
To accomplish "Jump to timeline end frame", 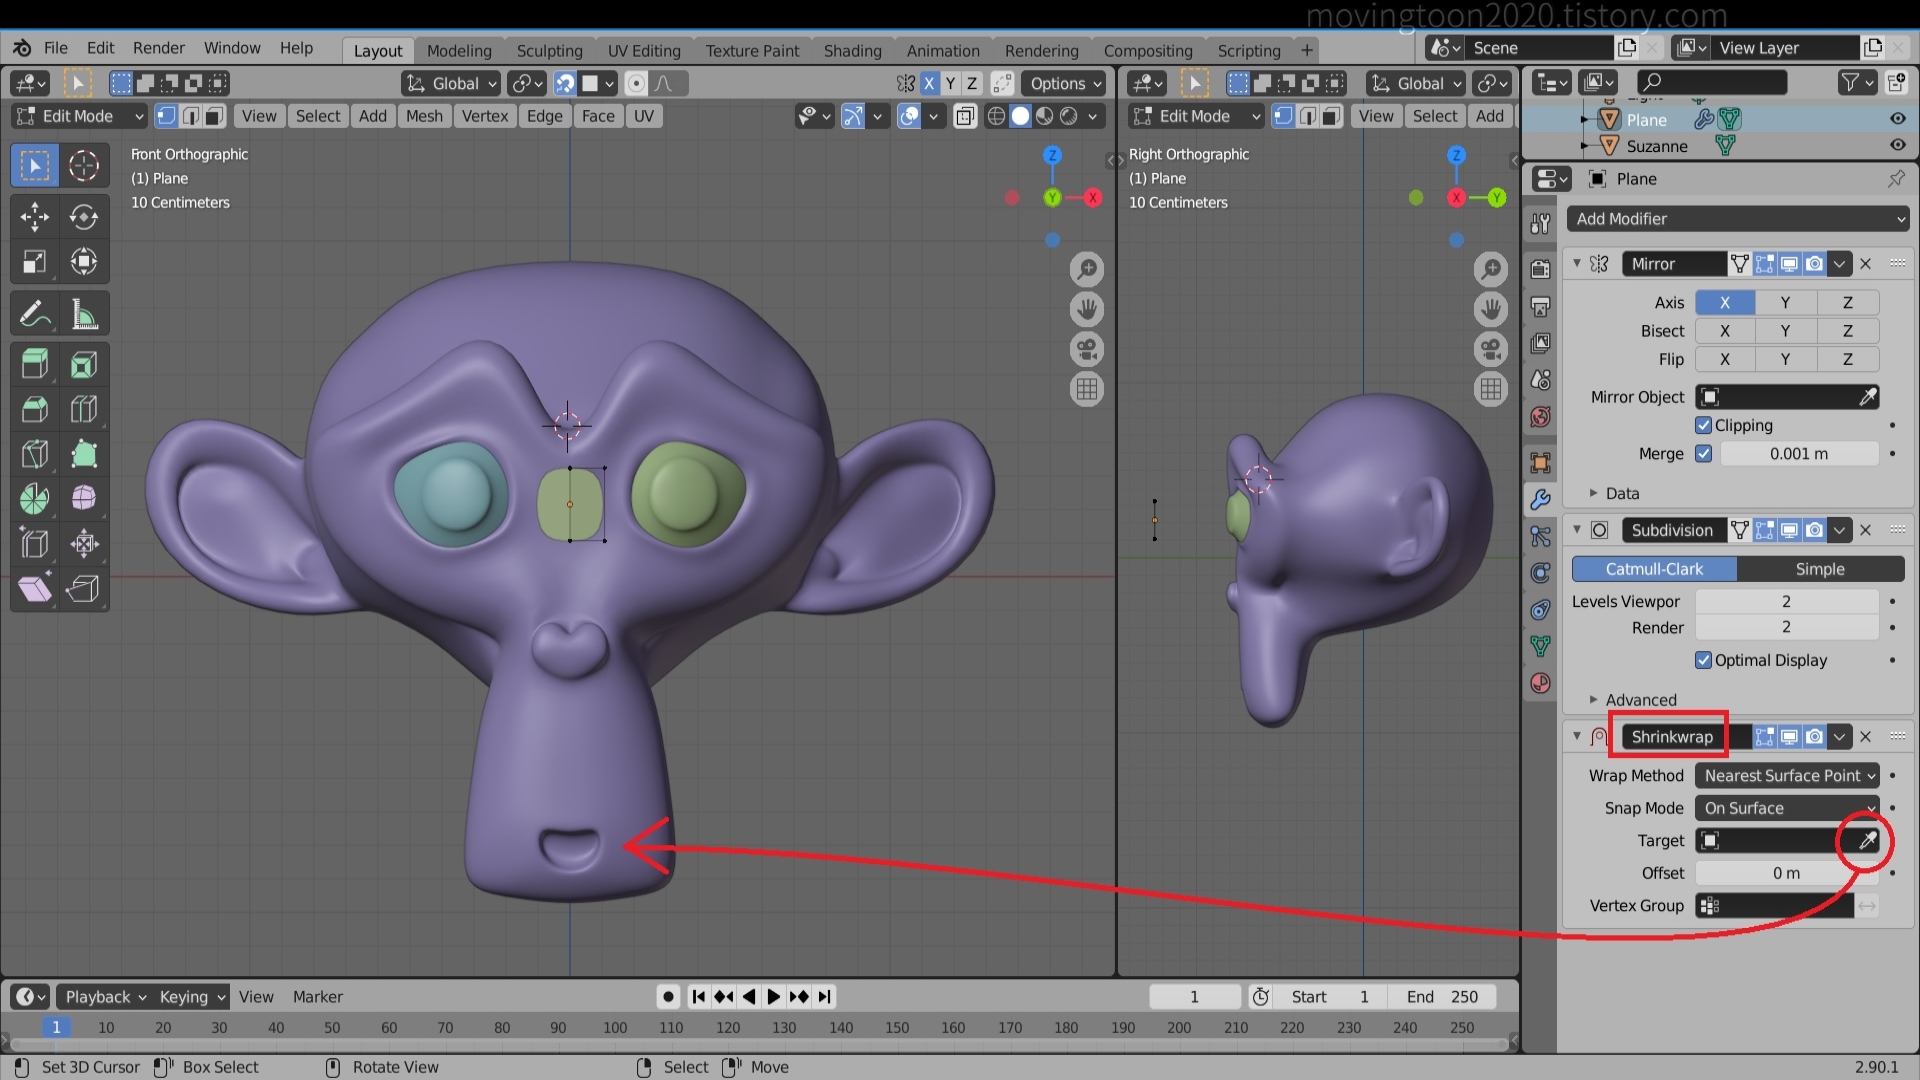I will (x=824, y=997).
